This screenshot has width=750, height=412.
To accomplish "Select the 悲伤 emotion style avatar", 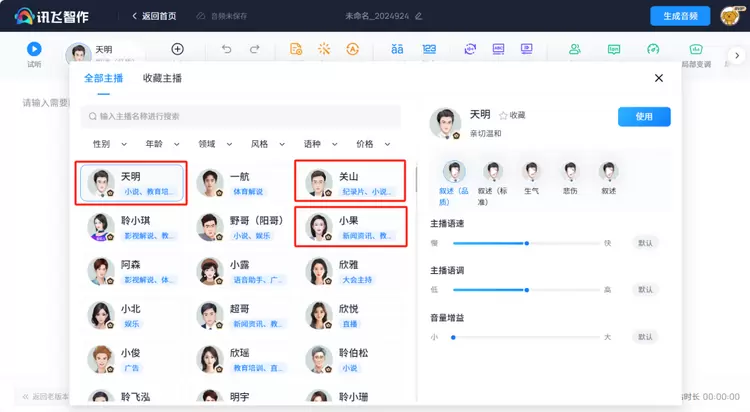I will [570, 172].
